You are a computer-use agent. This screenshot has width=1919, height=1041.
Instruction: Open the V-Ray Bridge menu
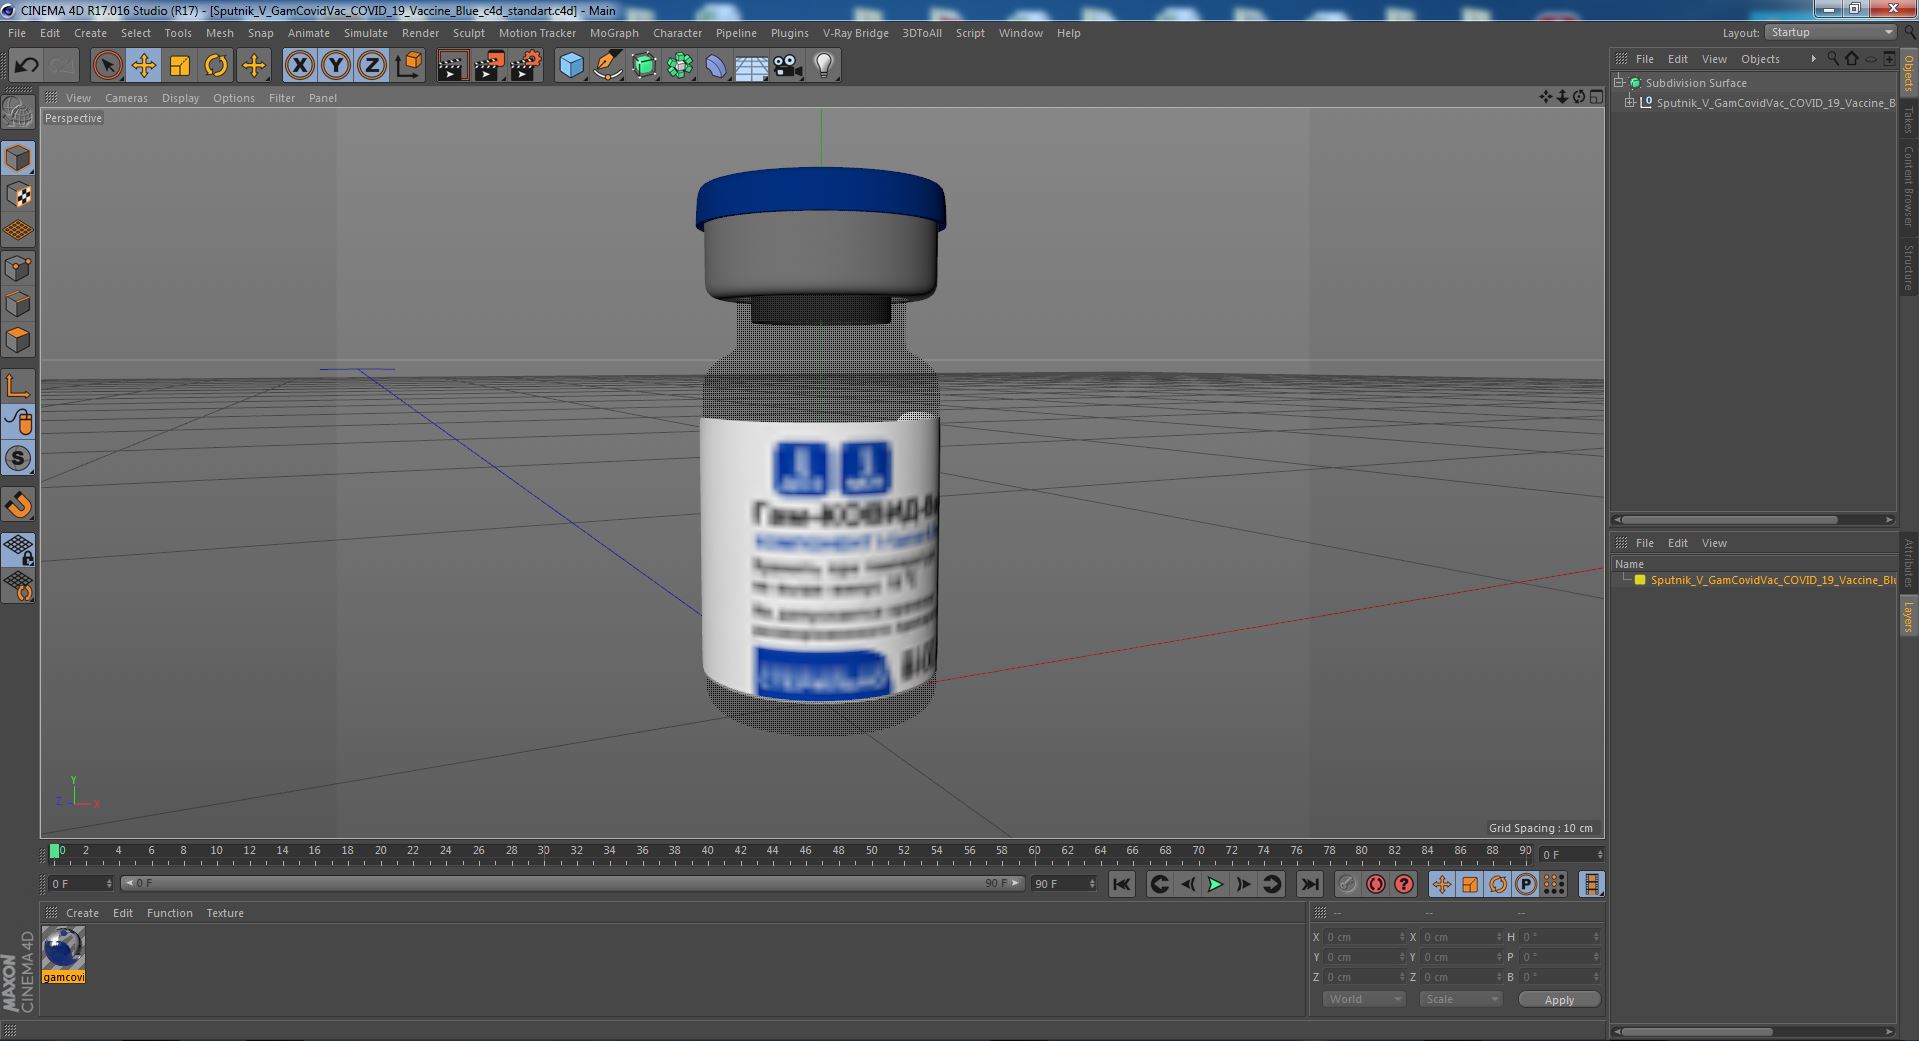[855, 33]
